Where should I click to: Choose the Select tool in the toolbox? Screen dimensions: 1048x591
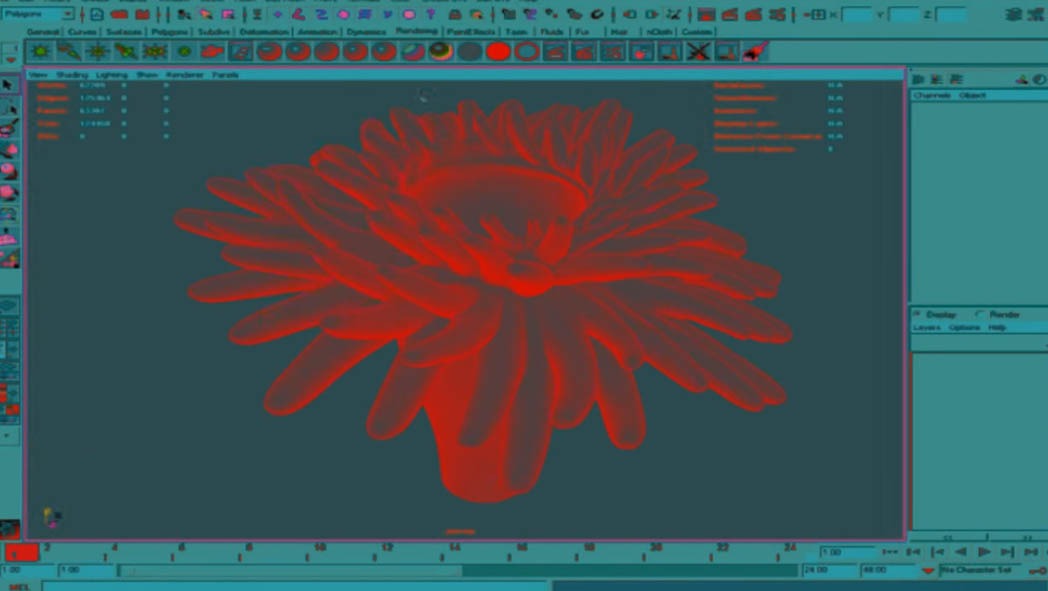pos(8,85)
